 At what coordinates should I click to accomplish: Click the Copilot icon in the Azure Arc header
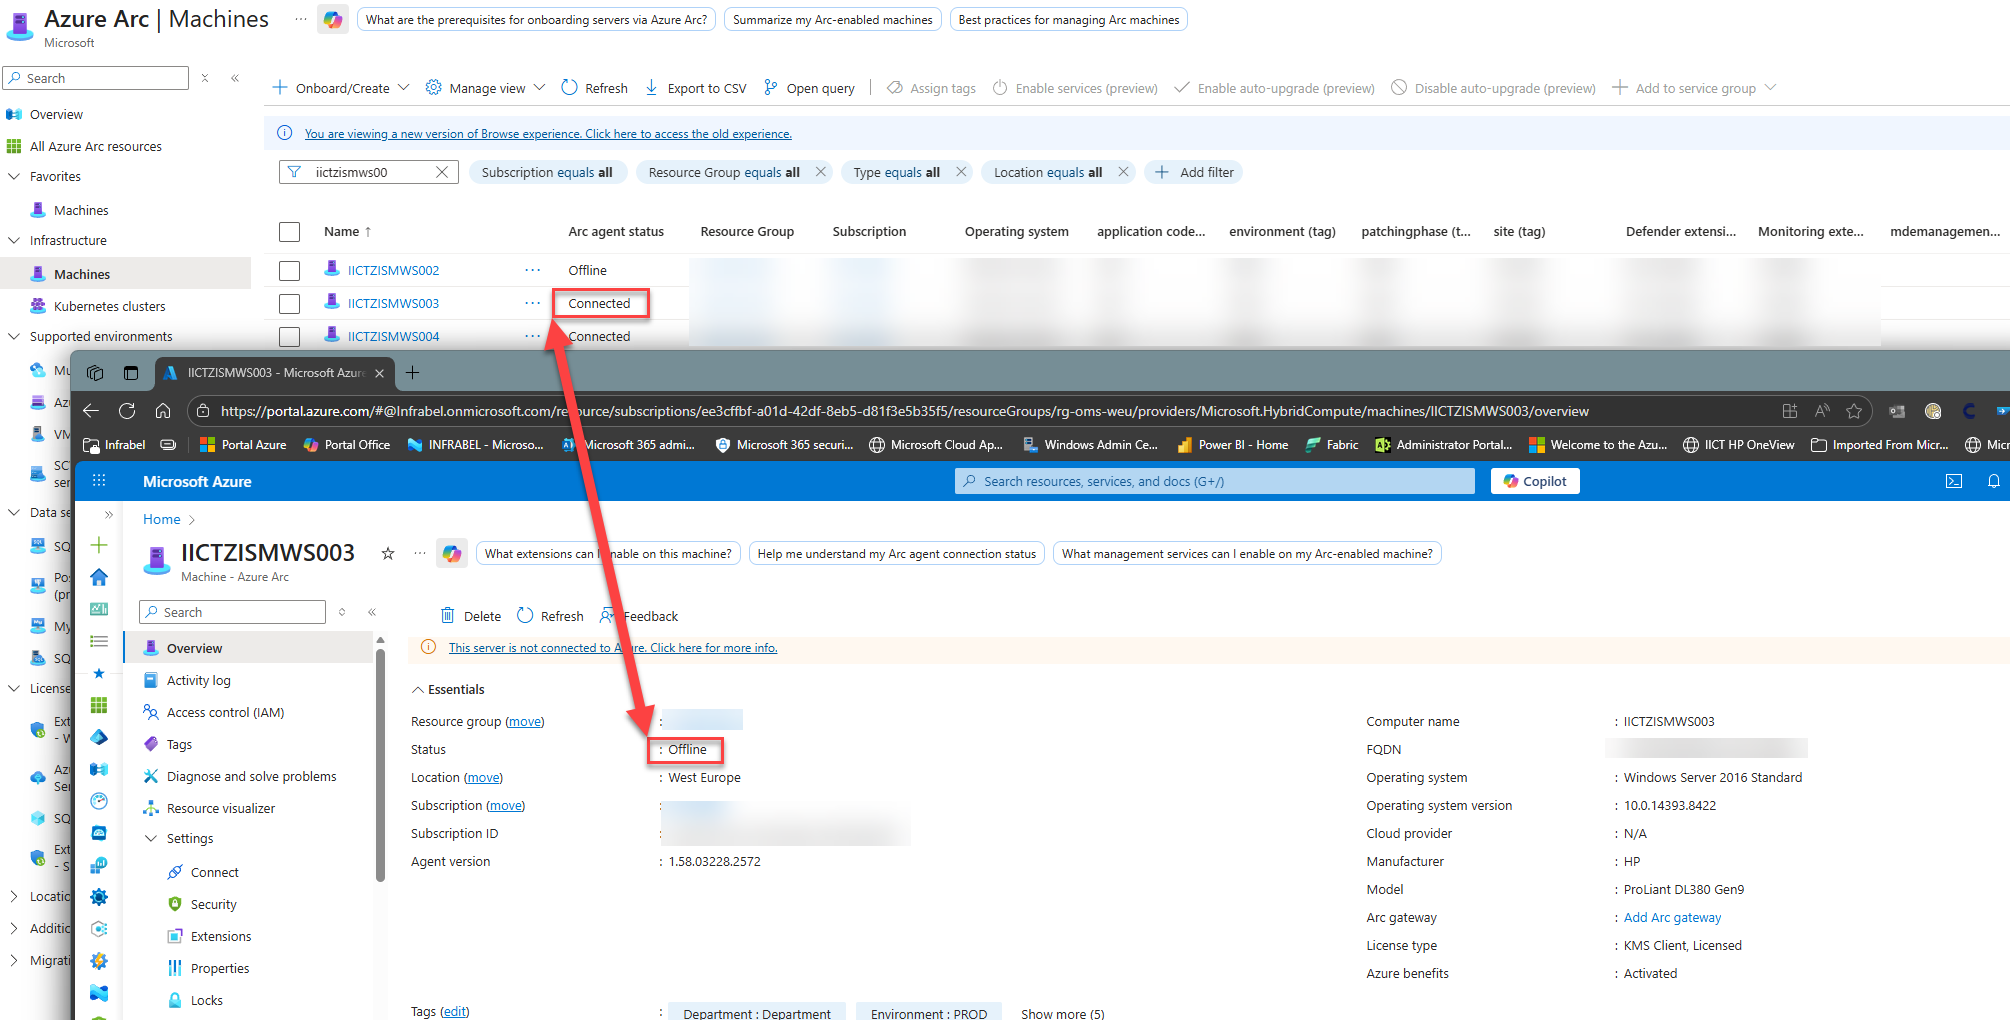point(333,19)
